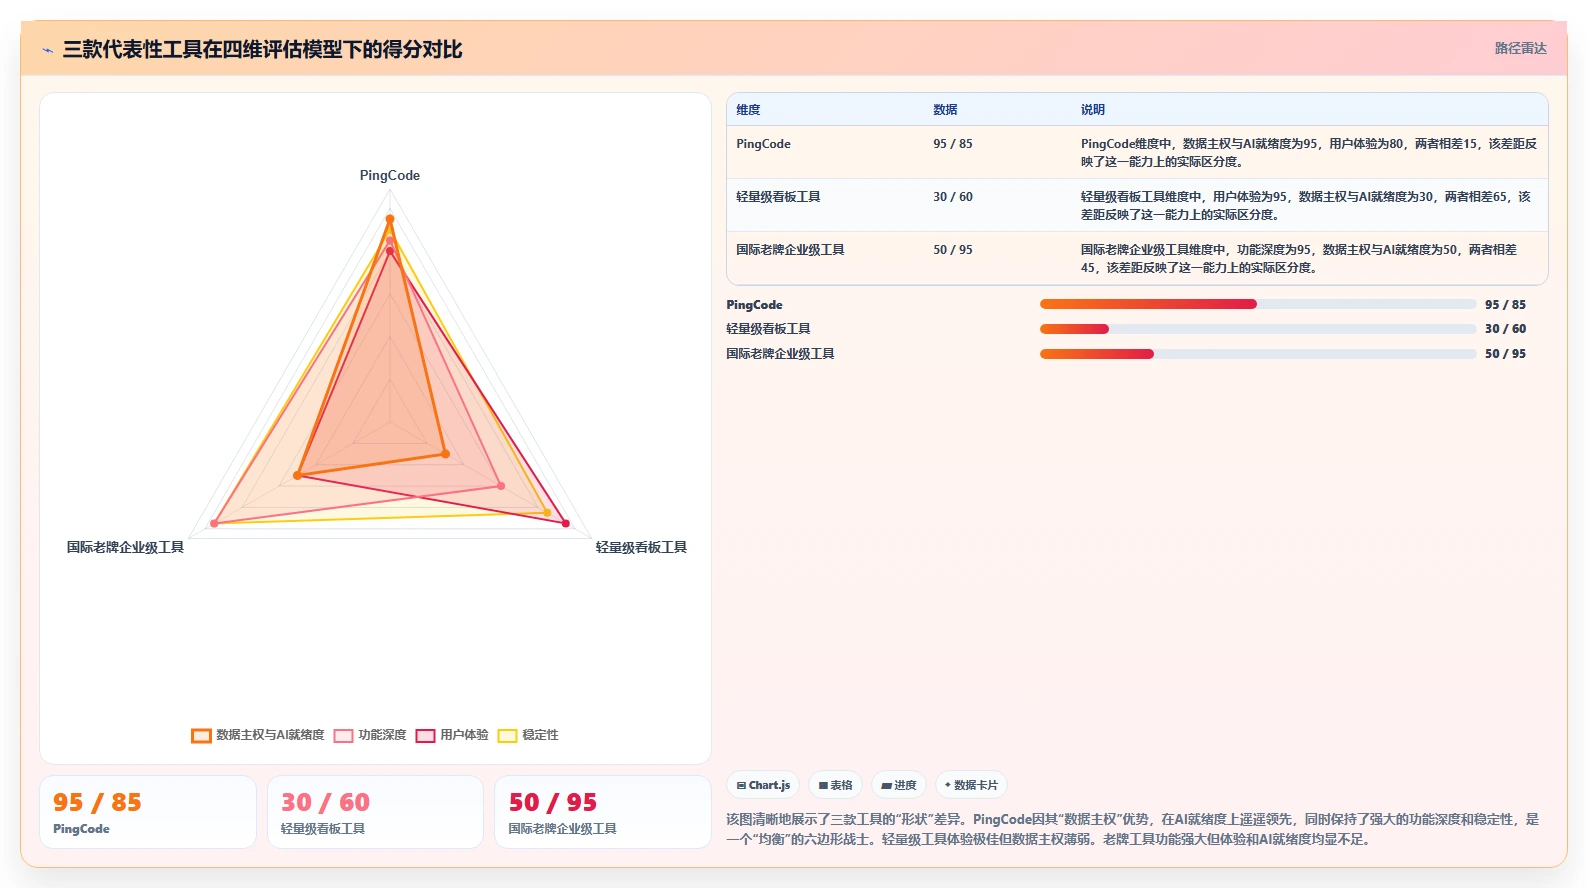Click the 轻量级看板工具 explanation text in 说明 column

1306,206
